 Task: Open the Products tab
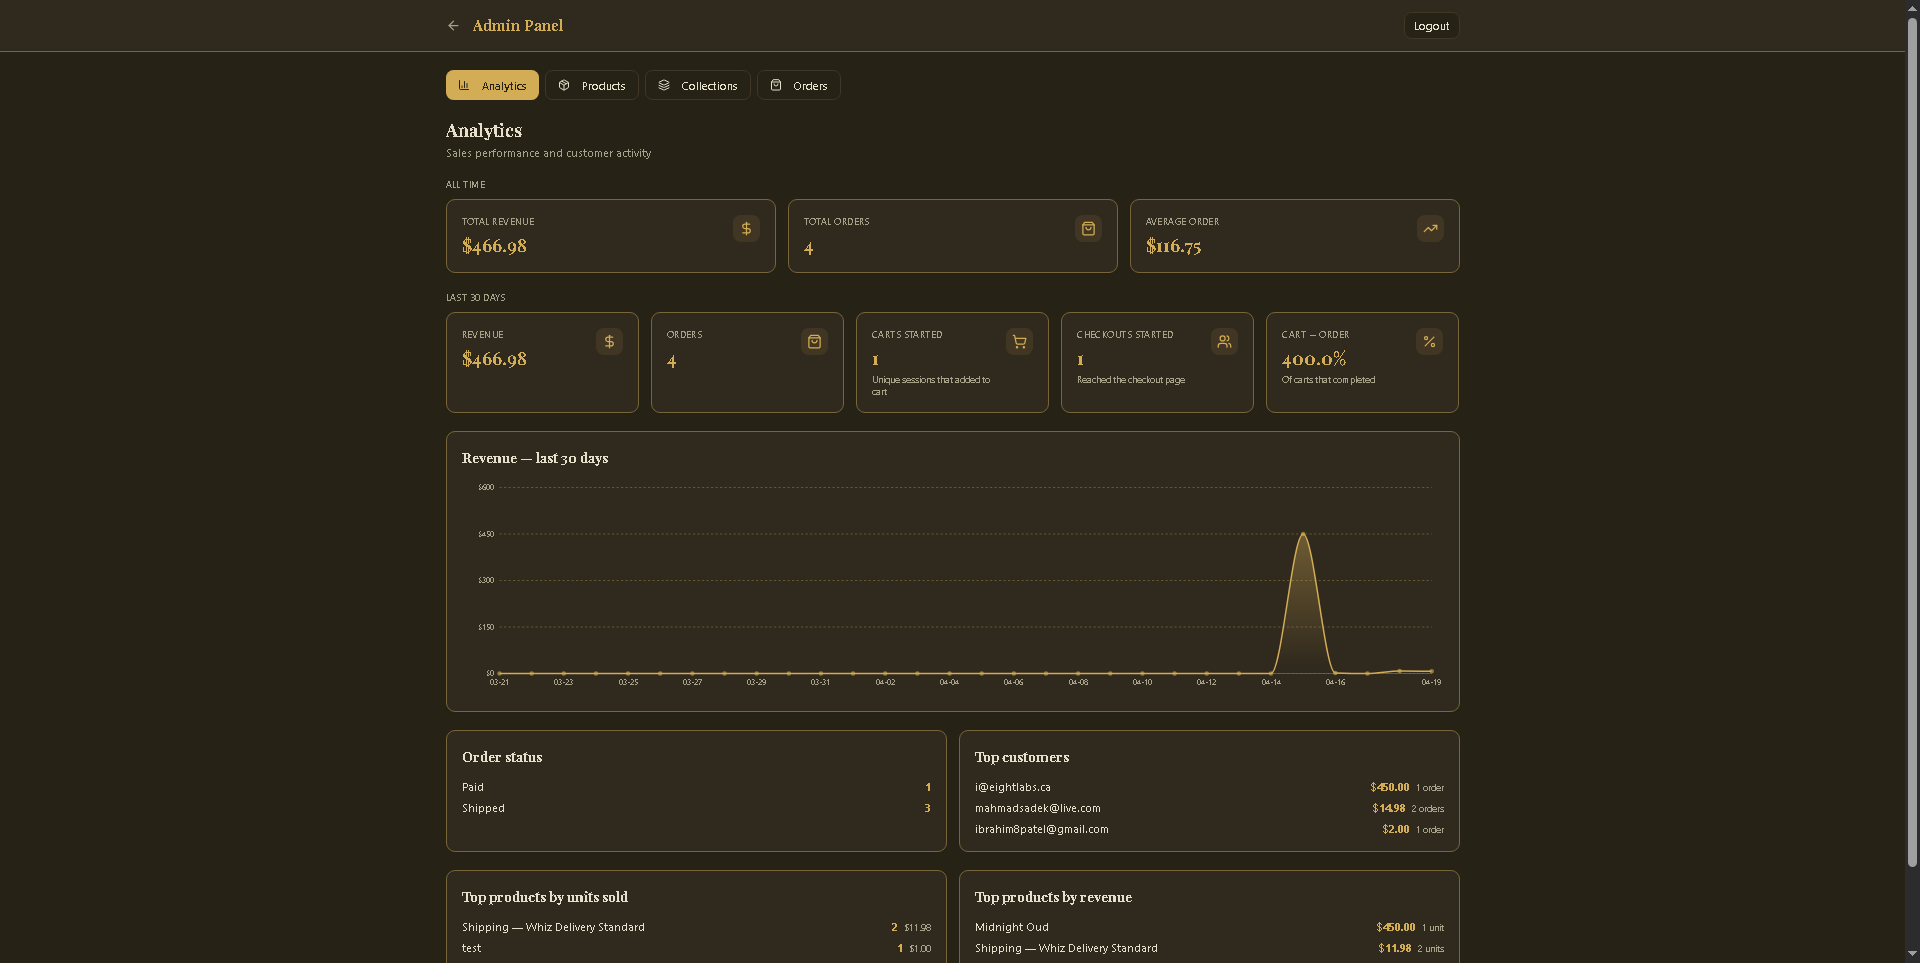592,85
